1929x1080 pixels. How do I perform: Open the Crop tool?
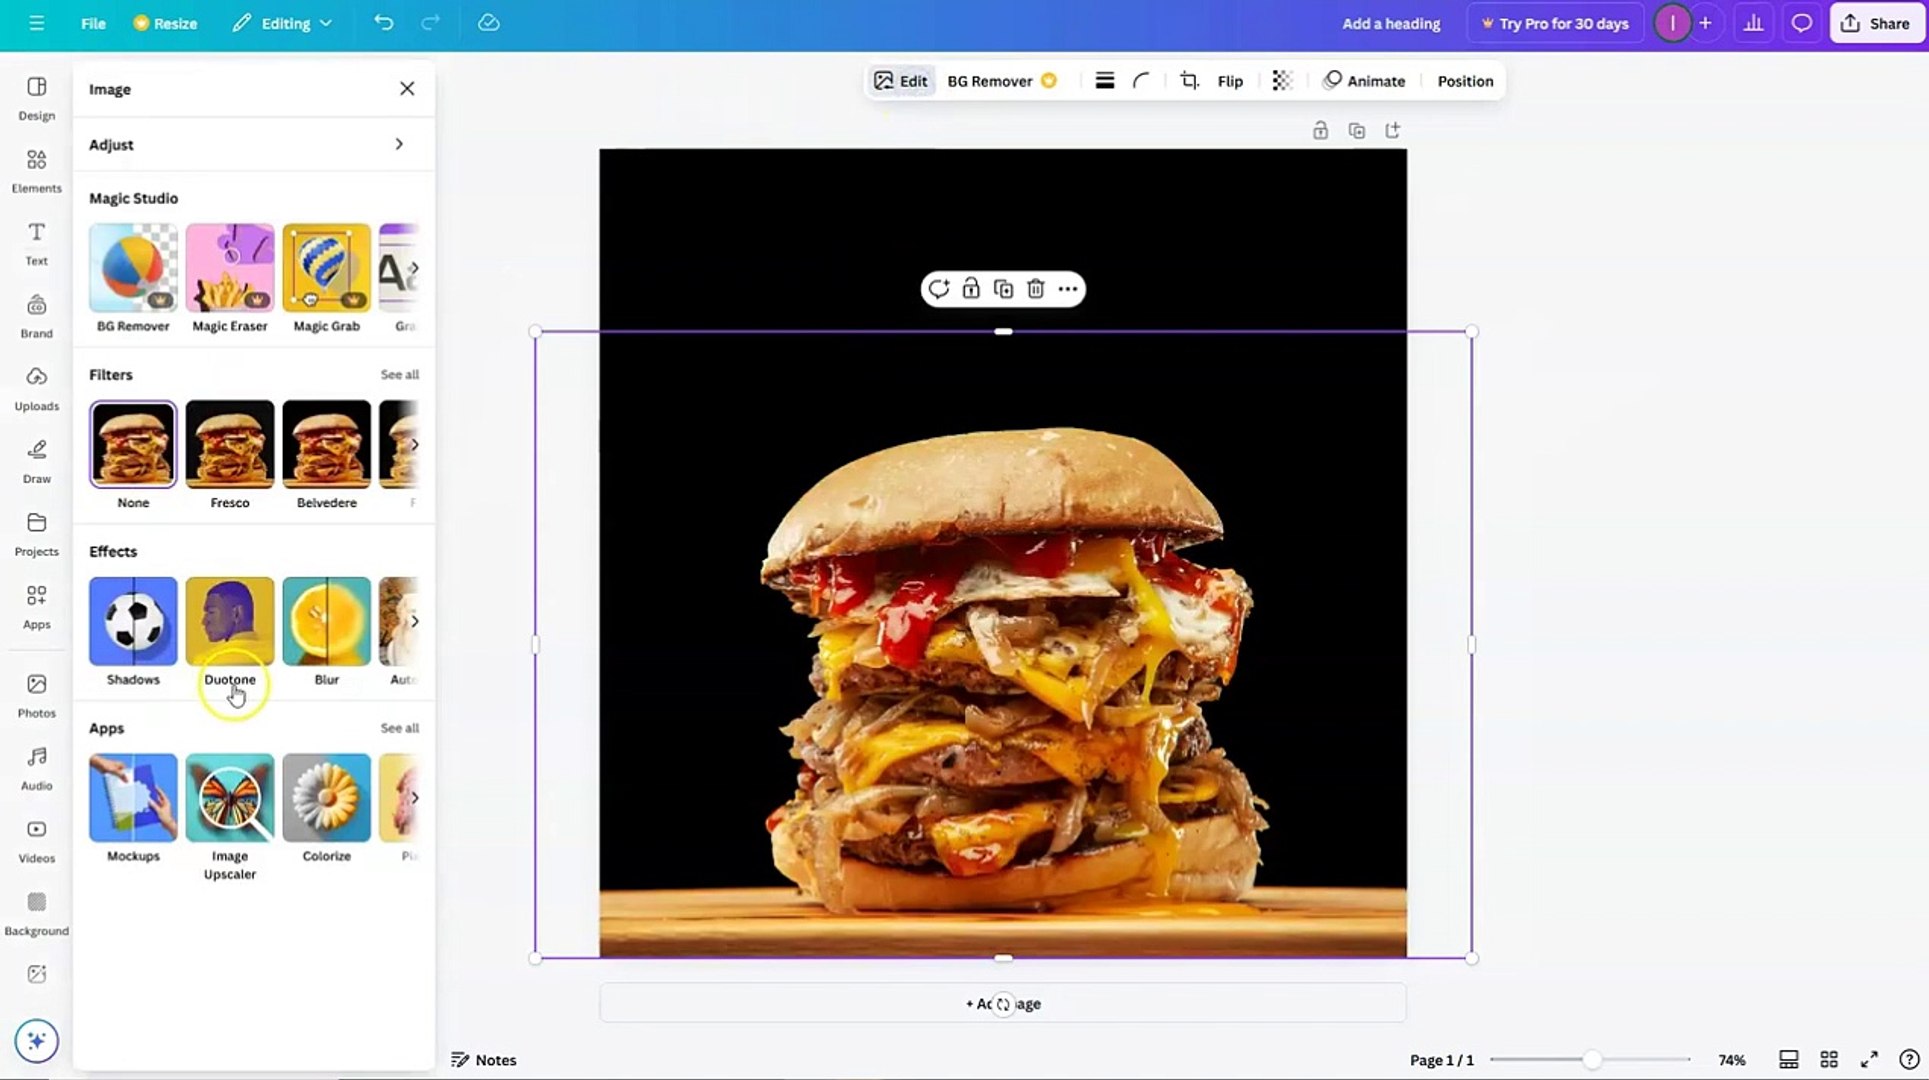pyautogui.click(x=1189, y=80)
